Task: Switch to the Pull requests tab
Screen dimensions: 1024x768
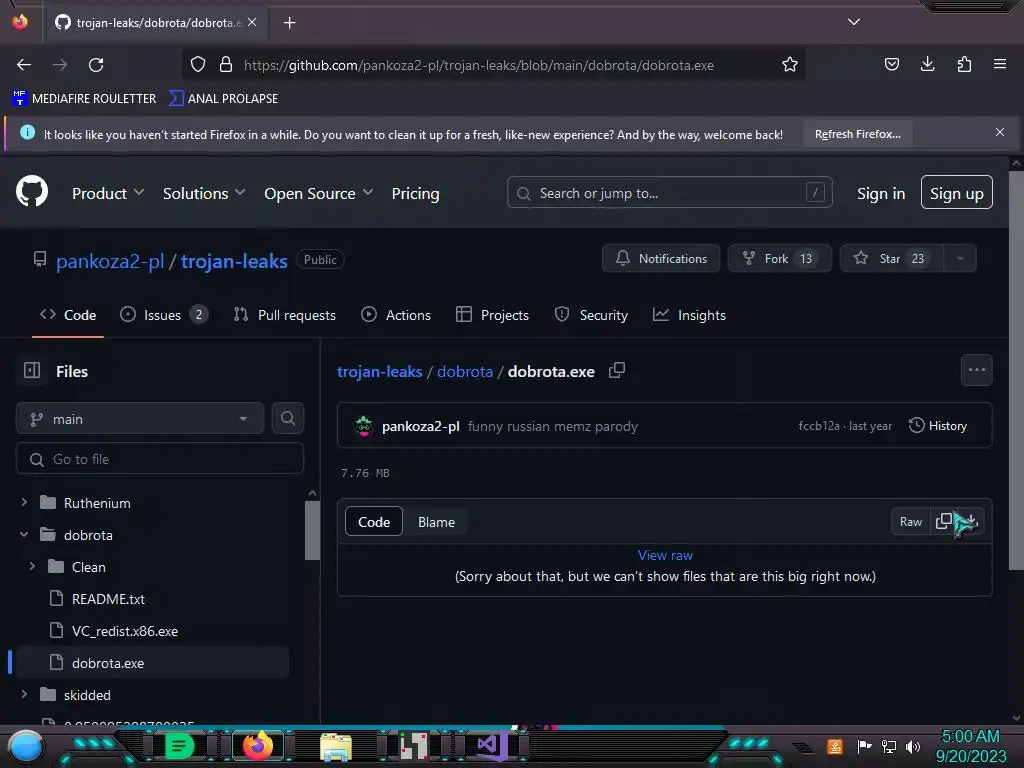Action: pos(285,315)
